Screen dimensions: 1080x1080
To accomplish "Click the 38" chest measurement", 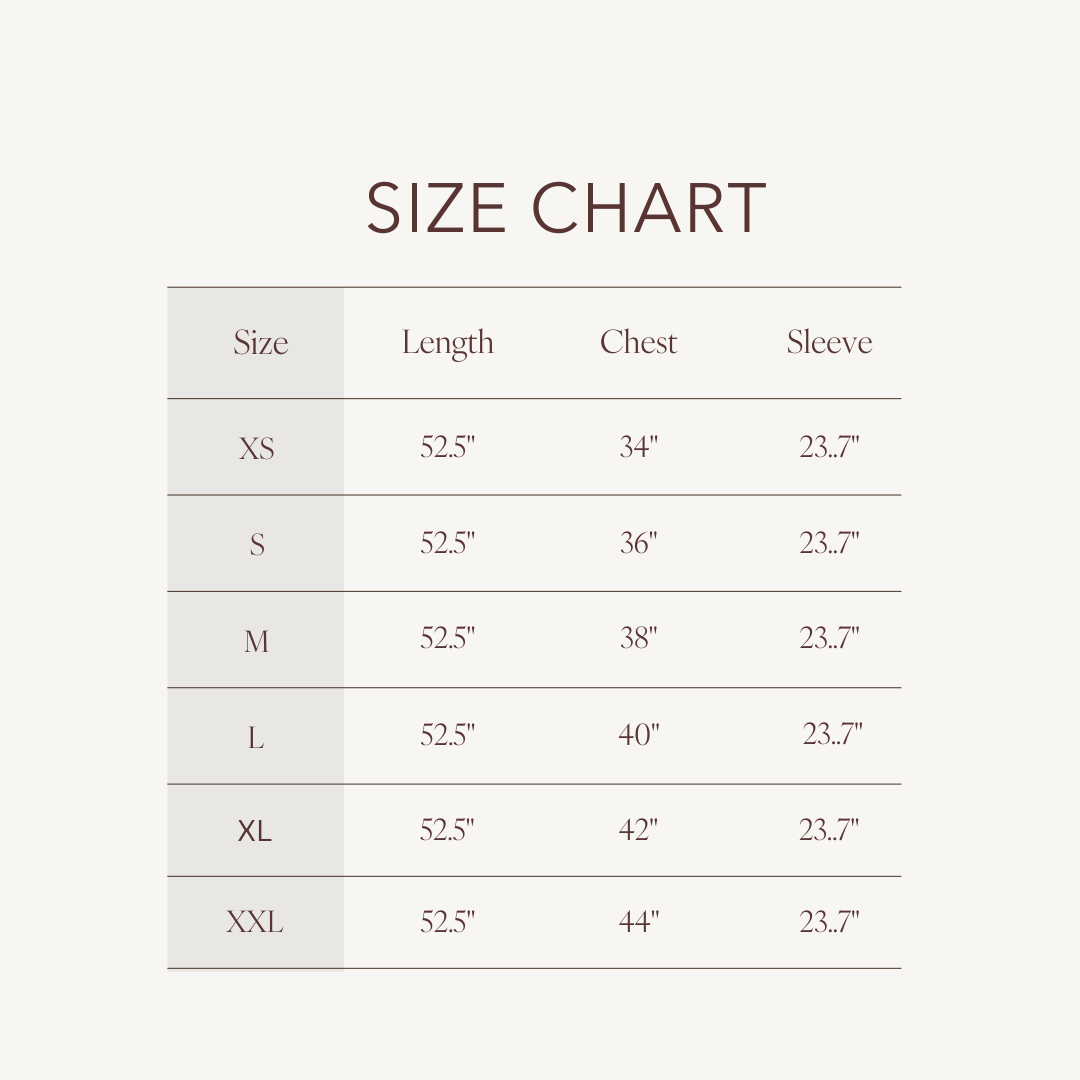I will tap(638, 638).
